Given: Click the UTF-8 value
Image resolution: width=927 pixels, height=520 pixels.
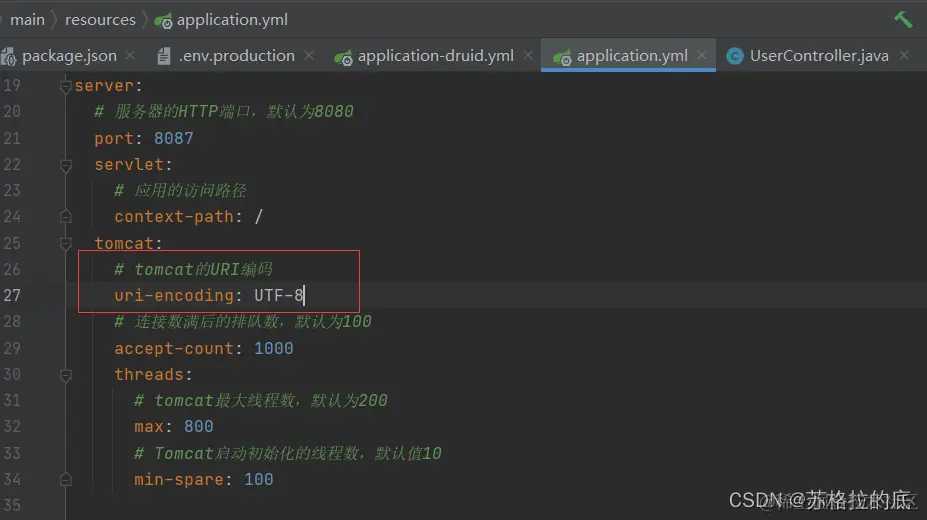Looking at the screenshot, I should pyautogui.click(x=278, y=295).
